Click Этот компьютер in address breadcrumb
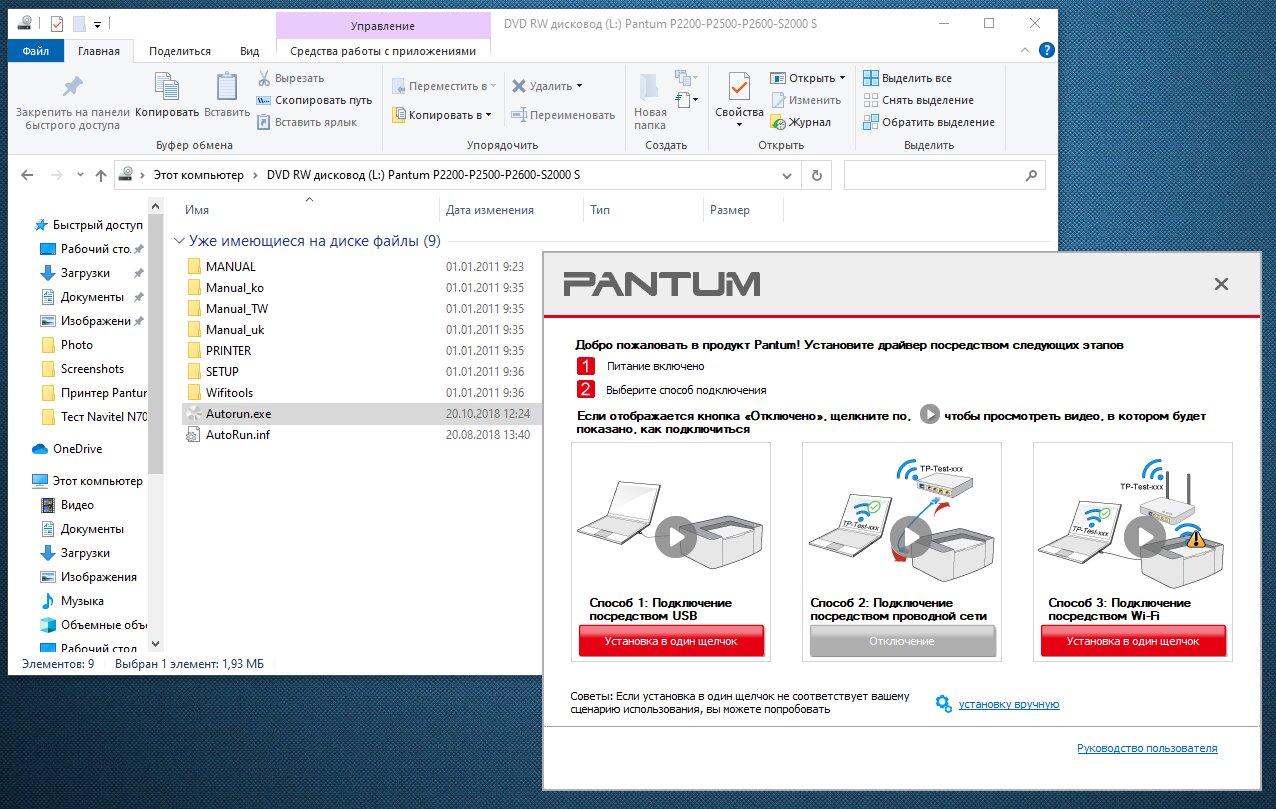Image resolution: width=1276 pixels, height=809 pixels. tap(197, 175)
